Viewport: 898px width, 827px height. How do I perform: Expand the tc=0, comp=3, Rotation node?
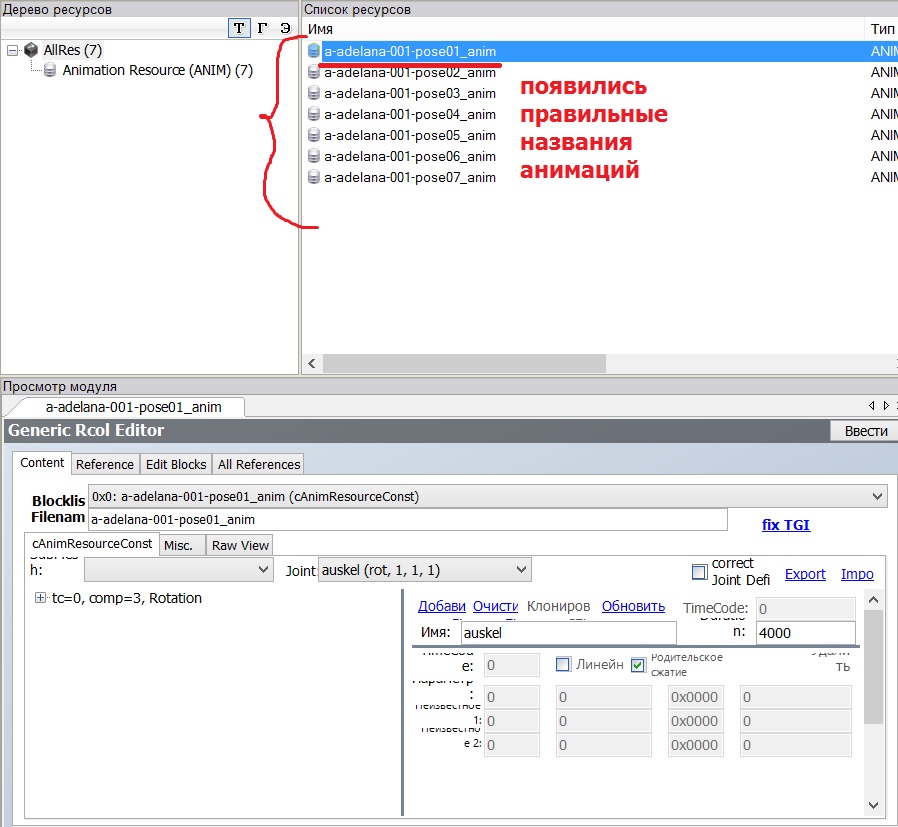click(x=41, y=598)
